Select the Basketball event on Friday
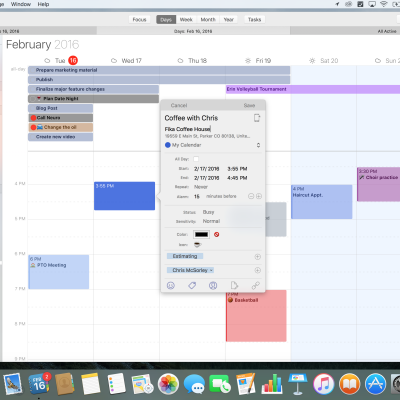The width and height of the screenshot is (400, 400). [256, 316]
